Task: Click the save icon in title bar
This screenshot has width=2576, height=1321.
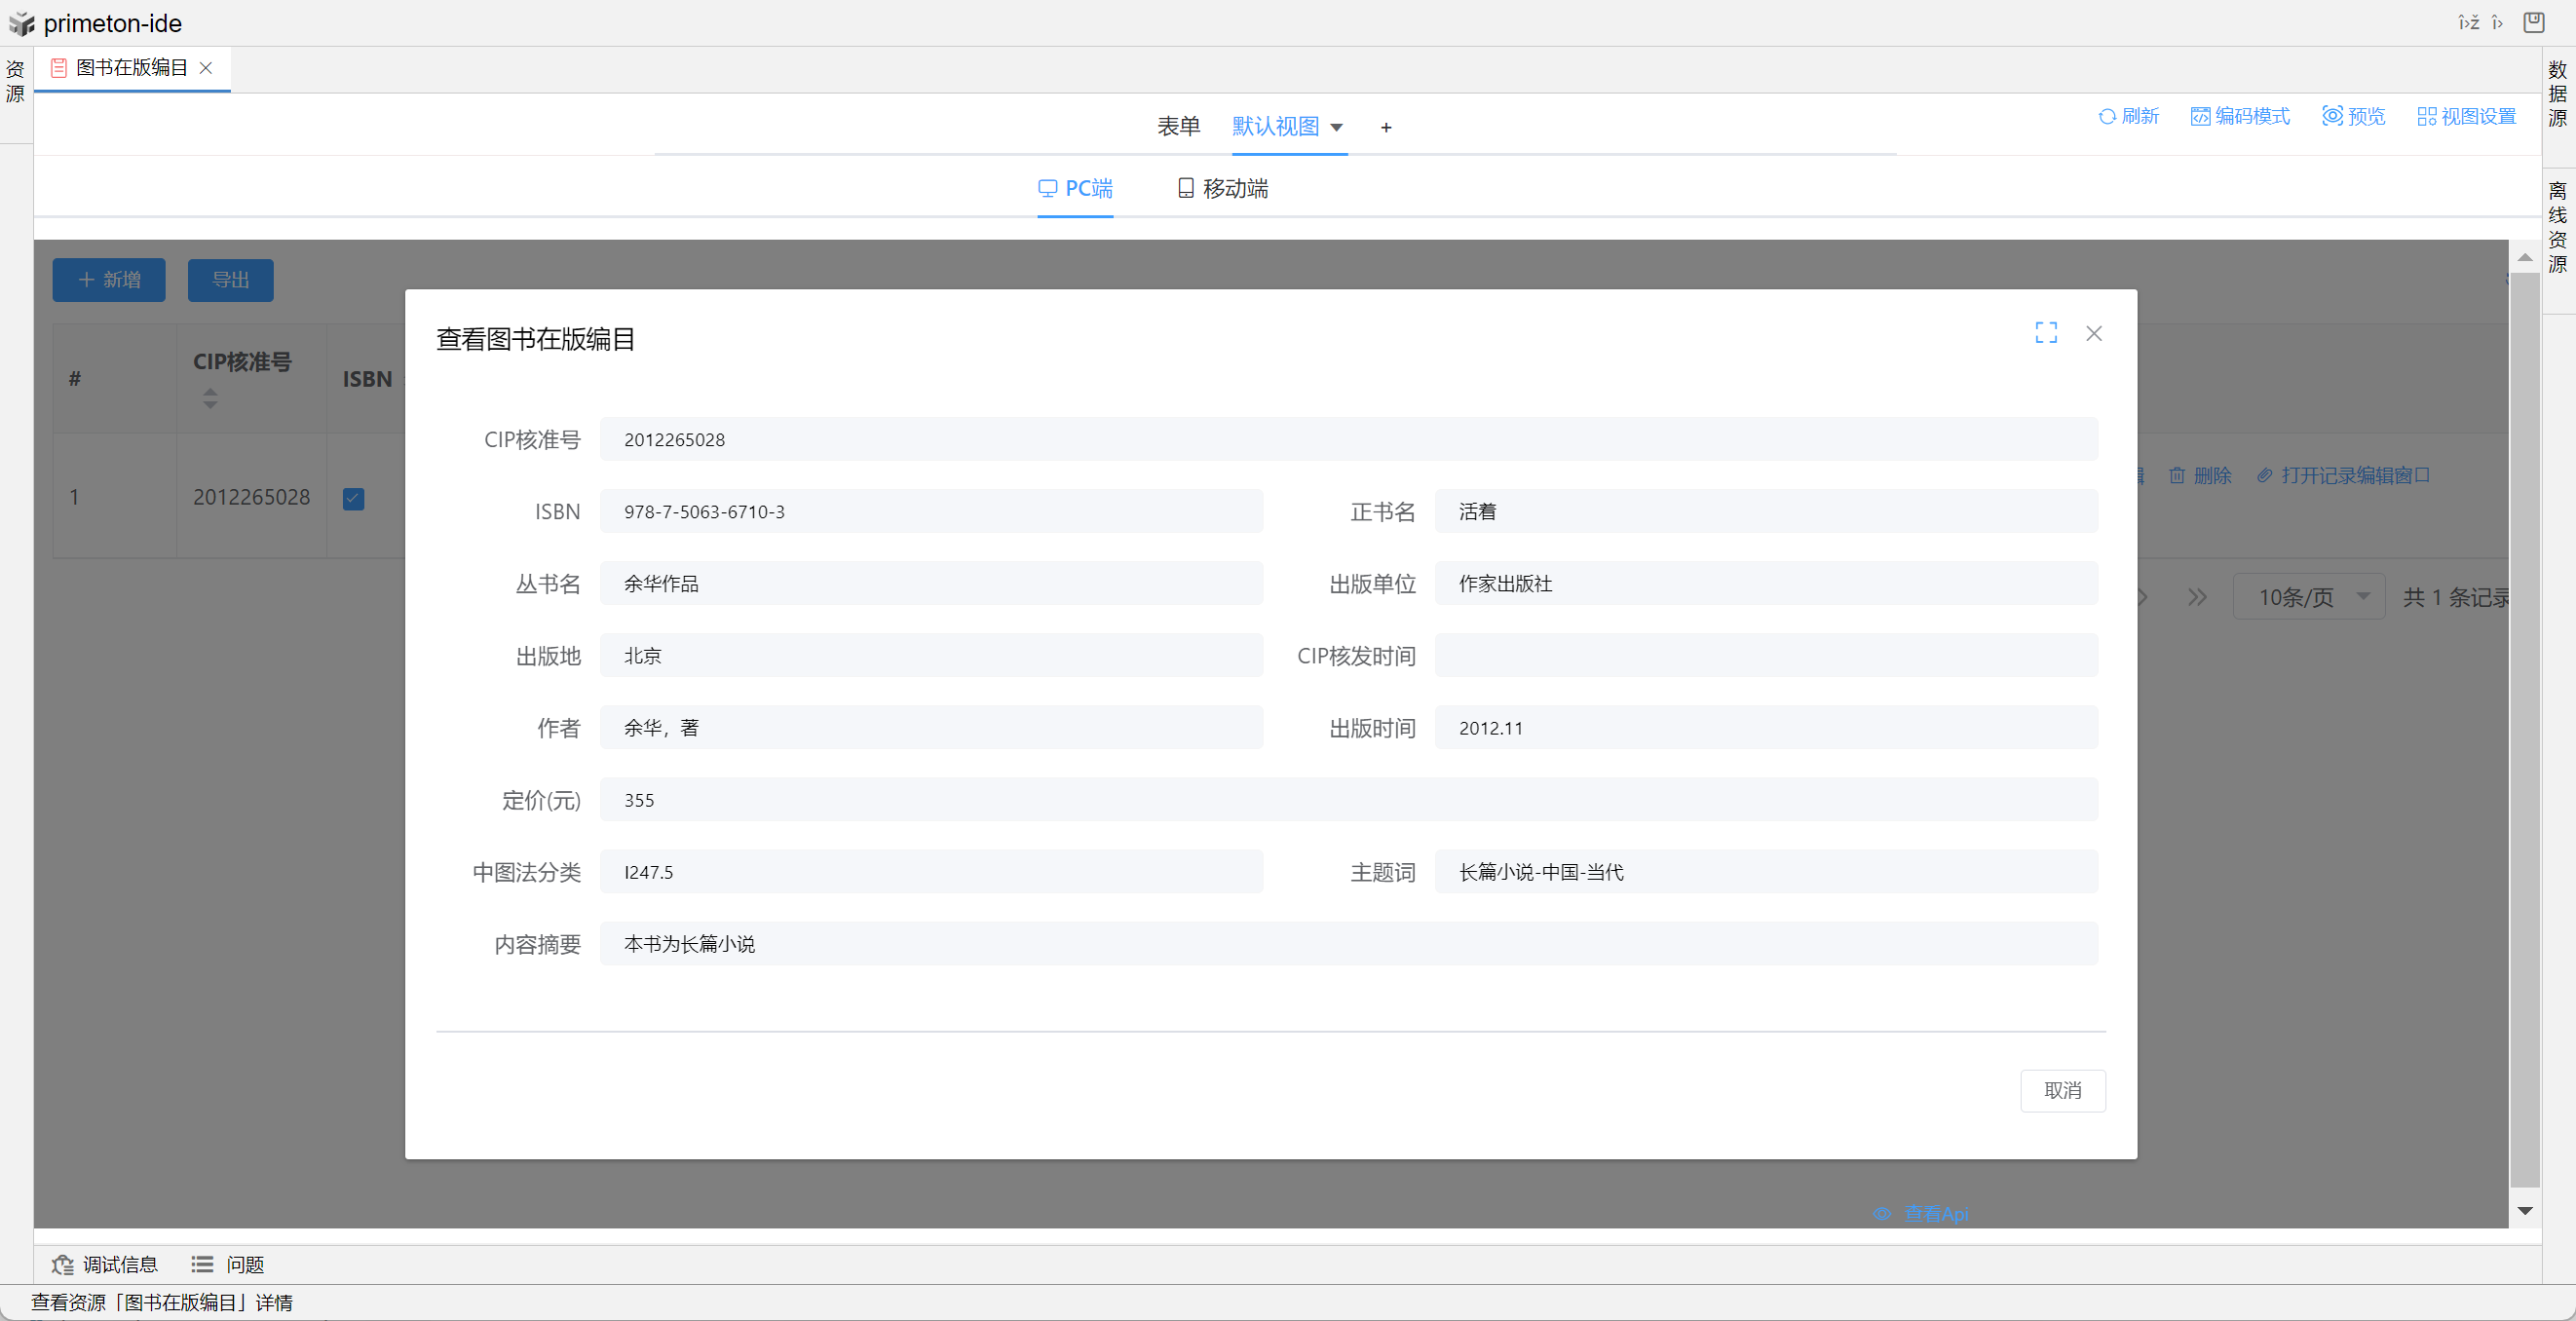Action: pyautogui.click(x=2533, y=22)
